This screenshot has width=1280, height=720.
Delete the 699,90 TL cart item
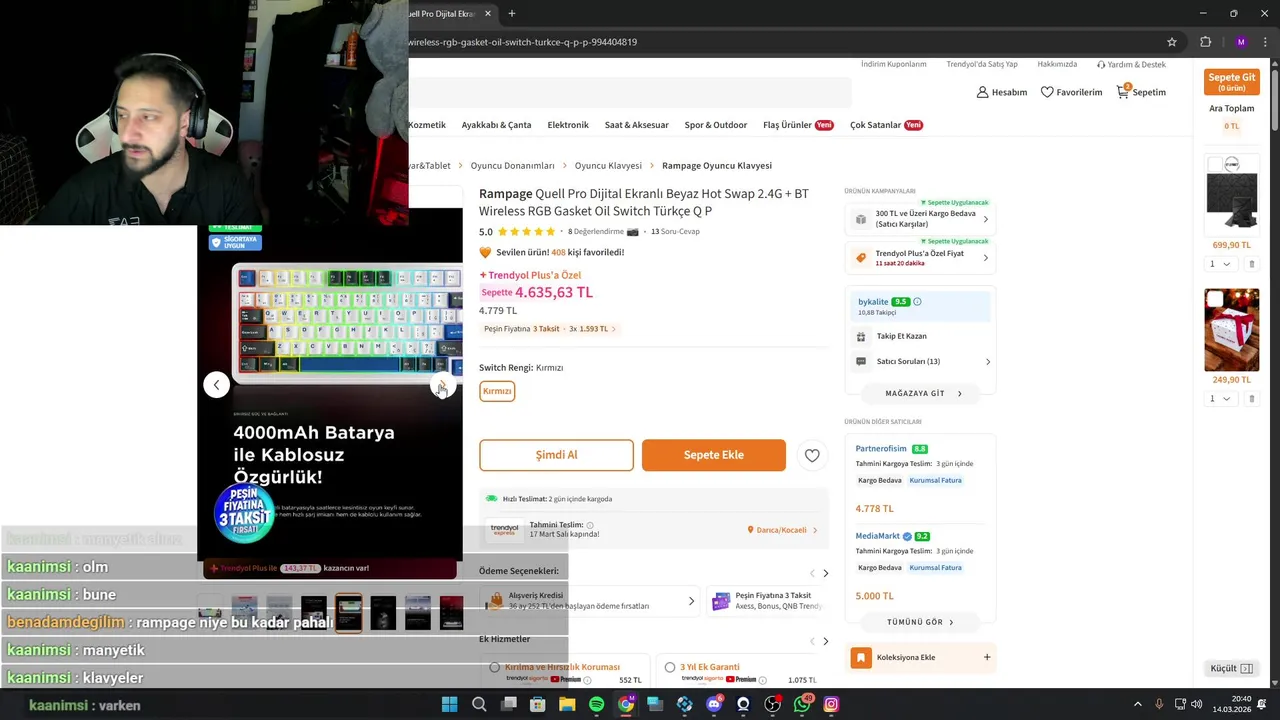tap(1251, 264)
